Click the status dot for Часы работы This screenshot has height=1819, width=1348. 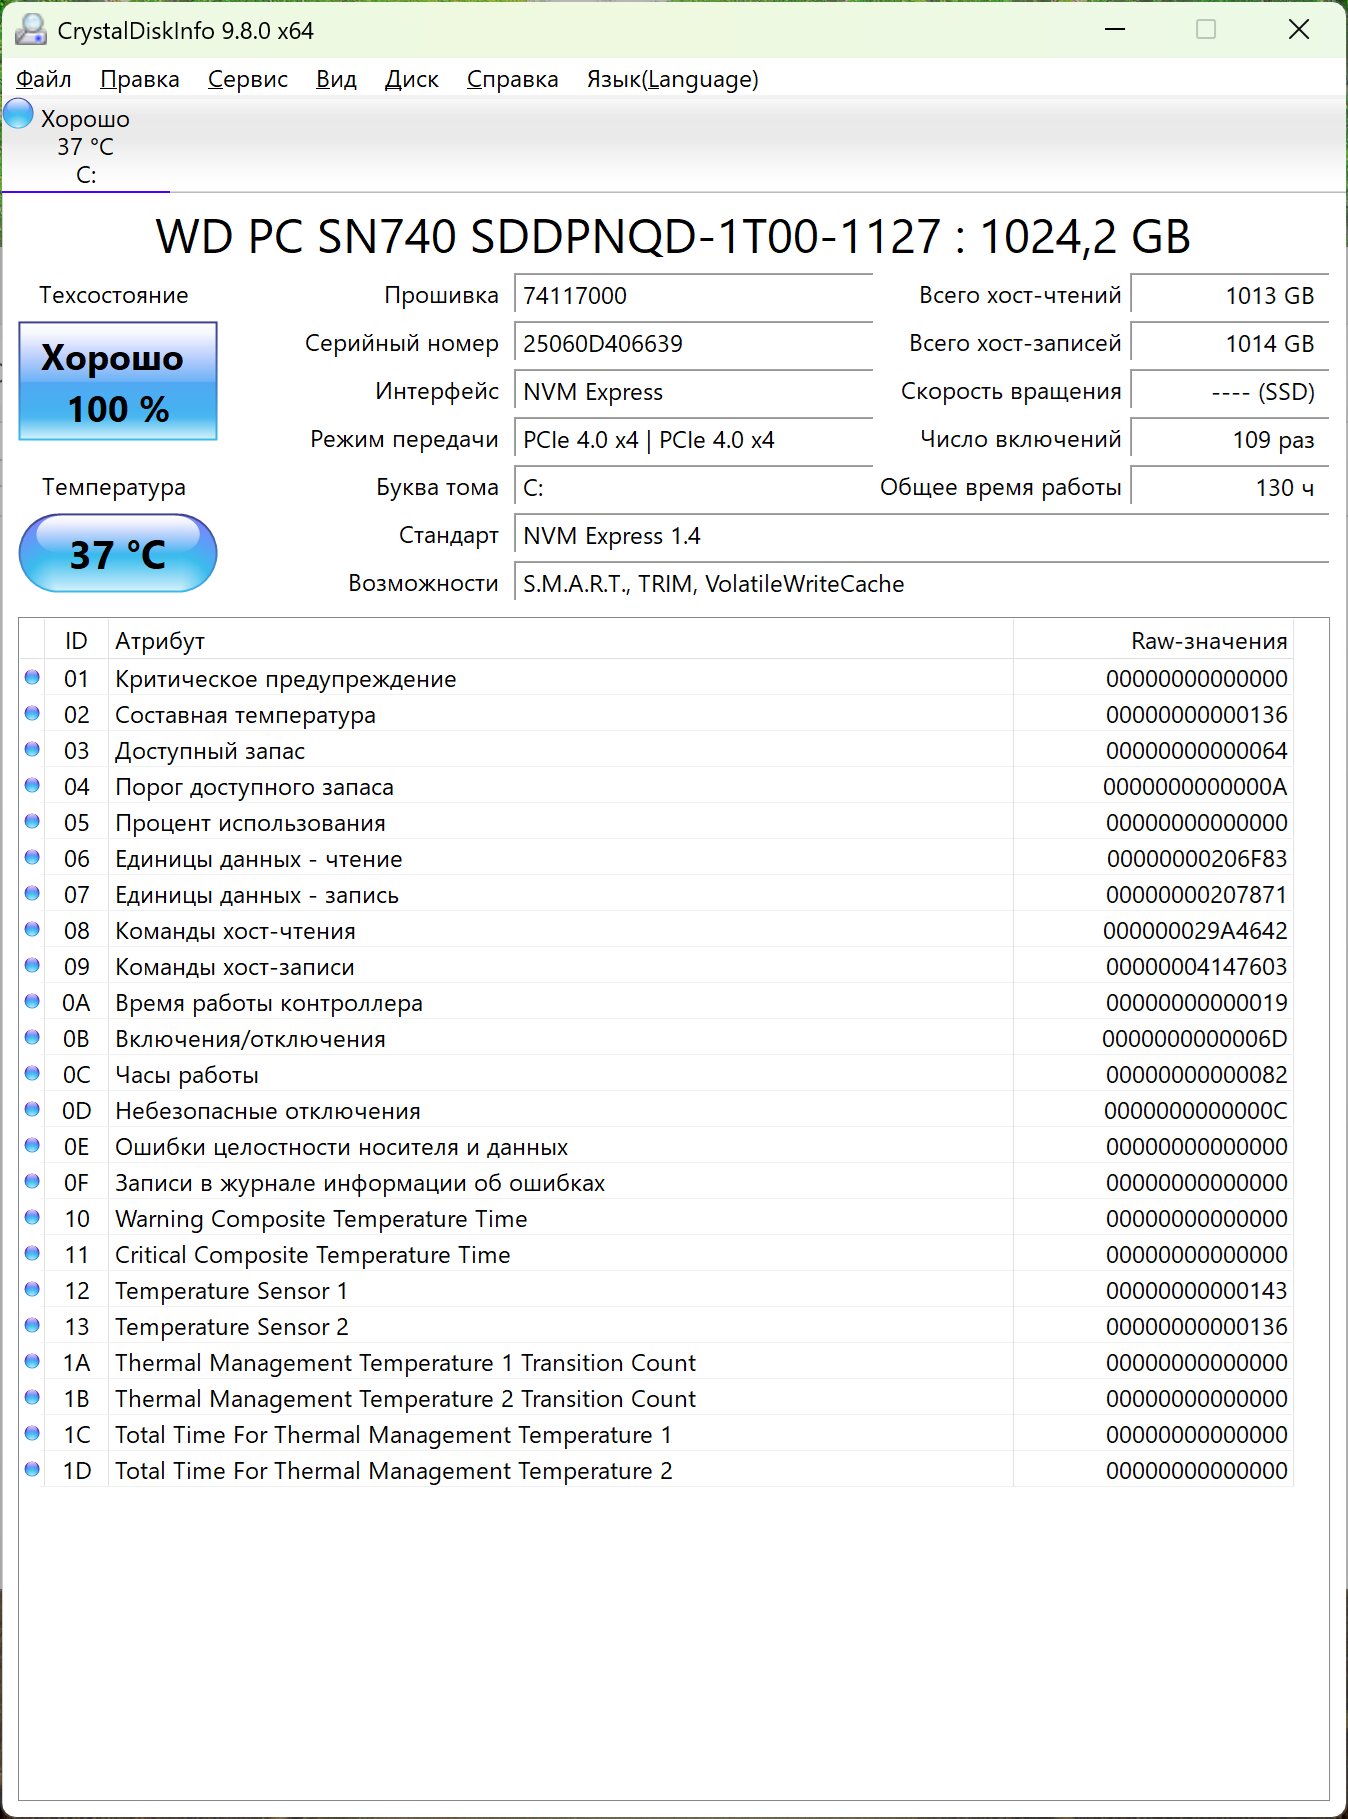pos(32,1074)
